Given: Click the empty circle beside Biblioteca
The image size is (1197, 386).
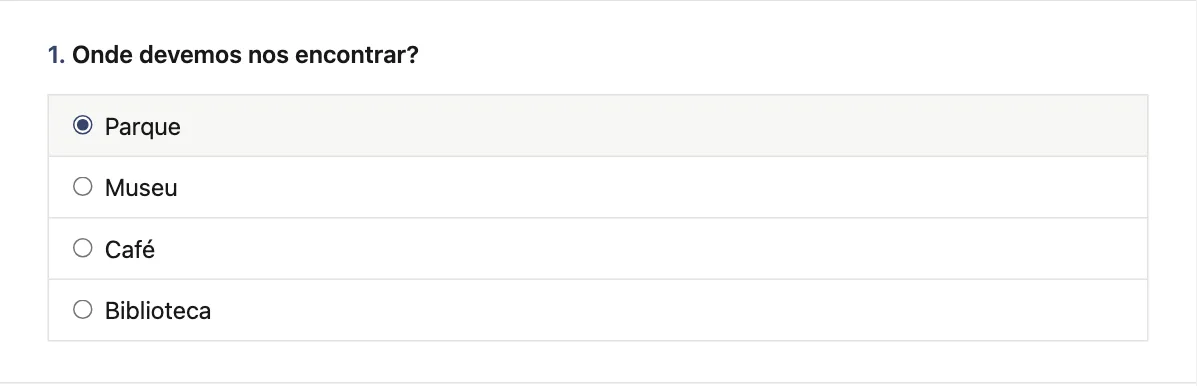Looking at the screenshot, I should point(82,310).
